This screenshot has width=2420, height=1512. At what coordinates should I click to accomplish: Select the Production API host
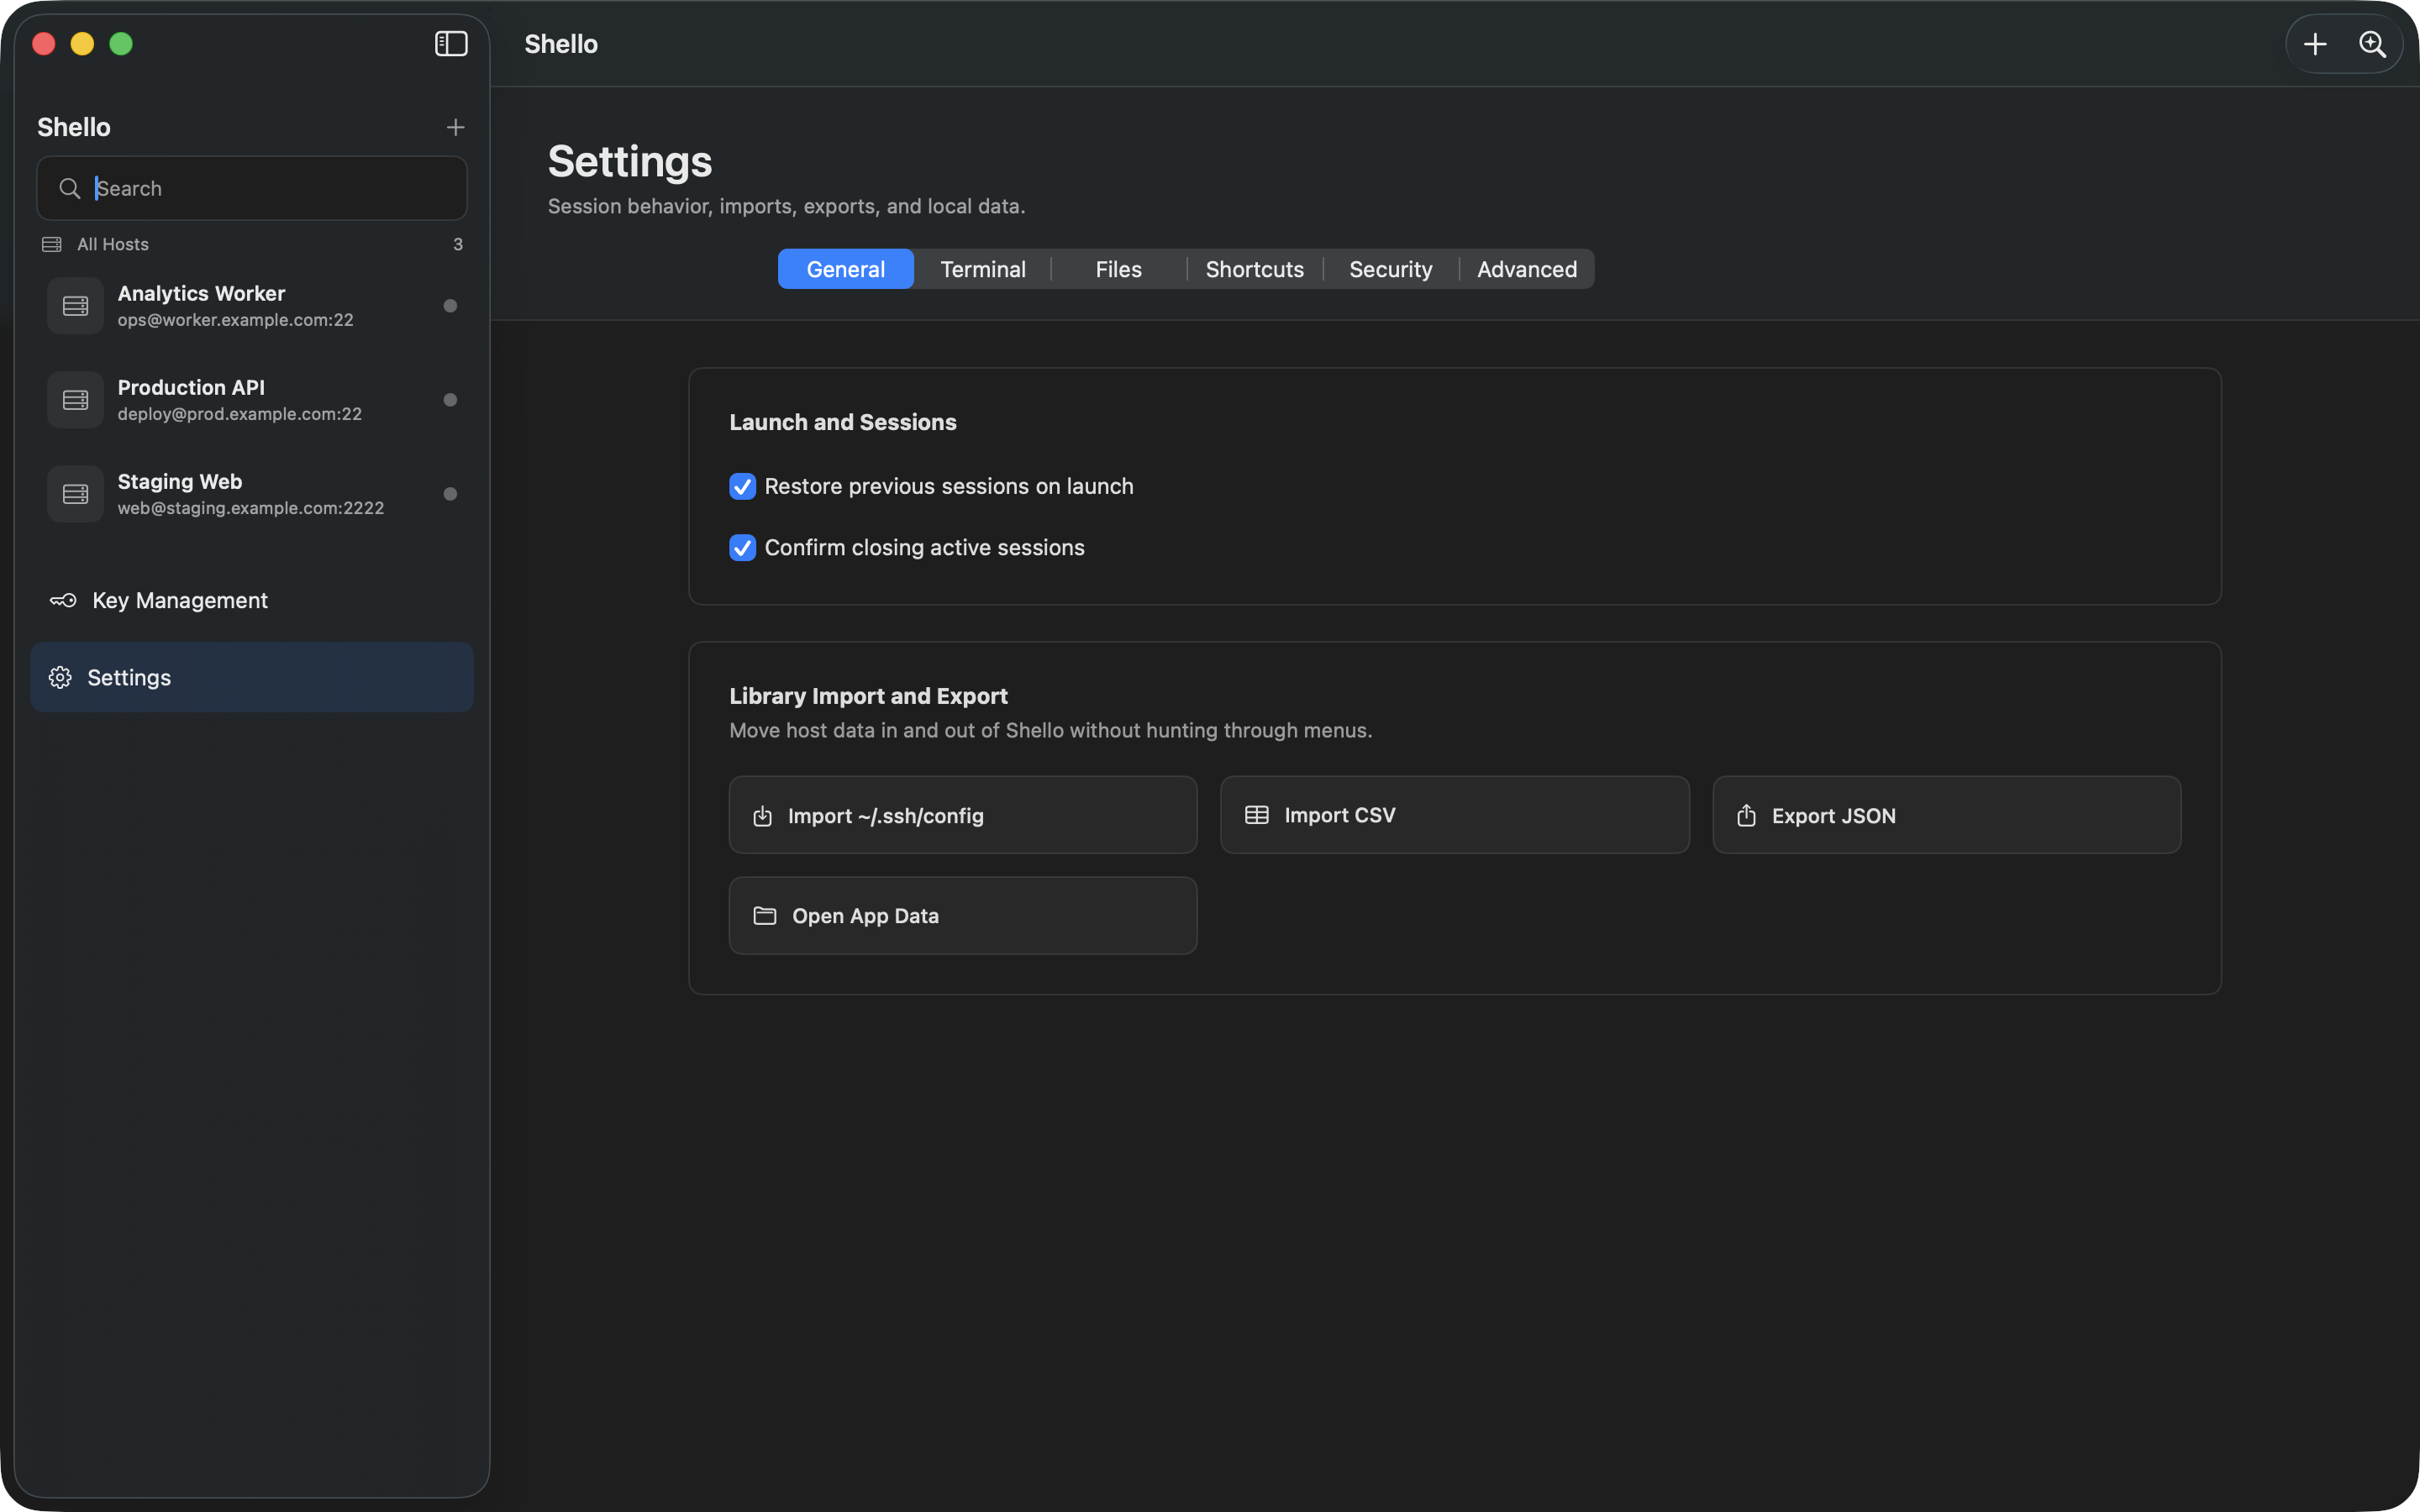point(252,400)
